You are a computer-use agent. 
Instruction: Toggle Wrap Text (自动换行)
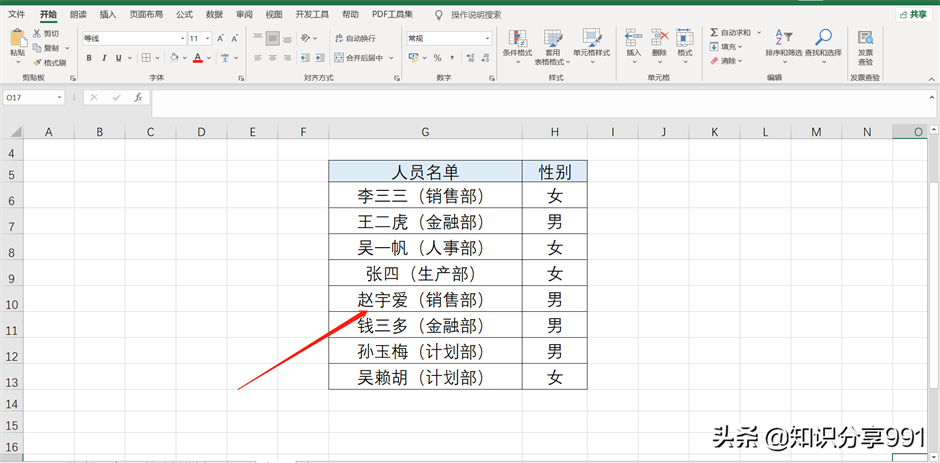pos(357,38)
